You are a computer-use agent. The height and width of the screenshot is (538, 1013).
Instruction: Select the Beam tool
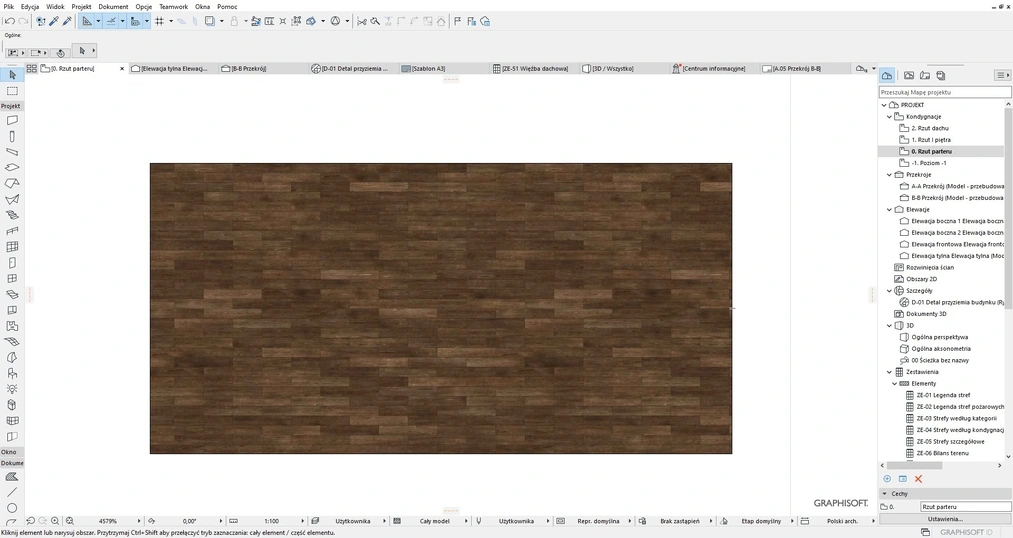[x=12, y=152]
